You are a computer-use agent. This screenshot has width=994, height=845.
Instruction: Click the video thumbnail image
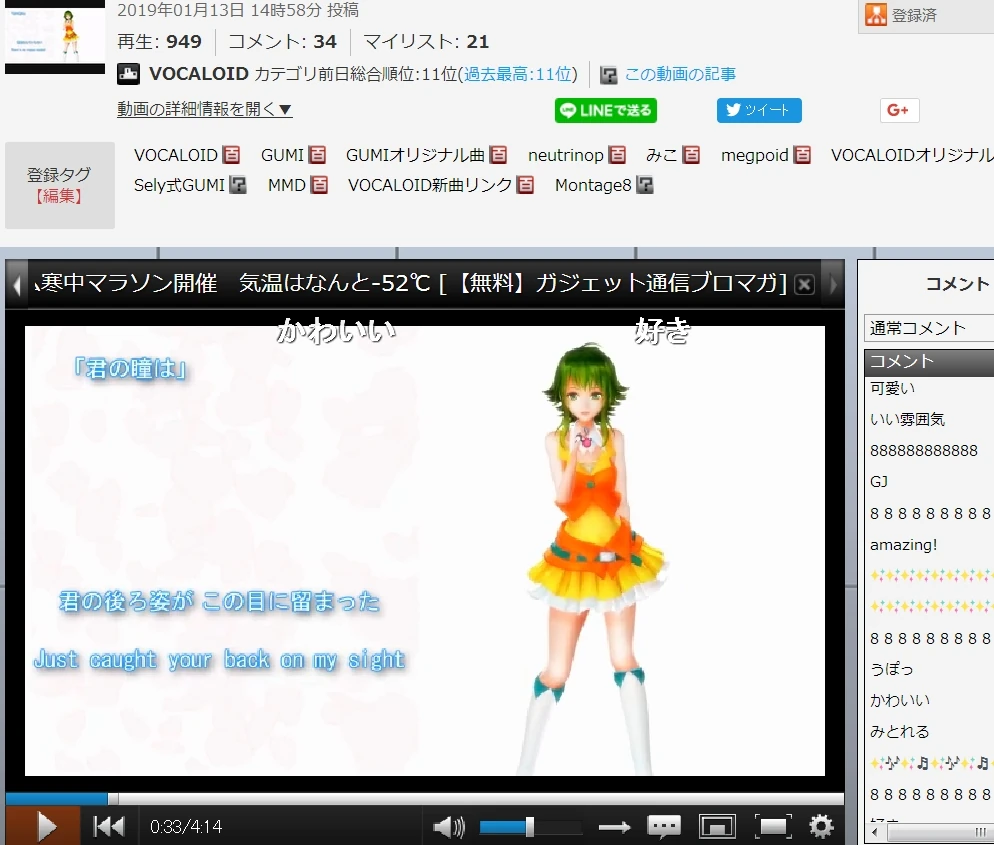55,37
